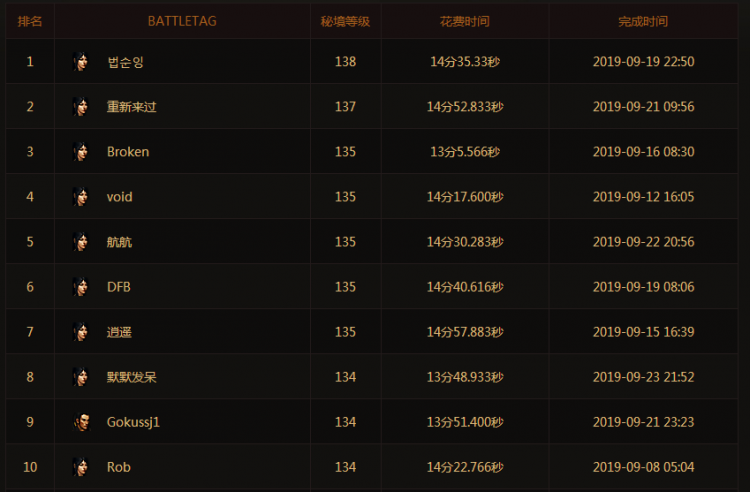Screen dimensions: 750x492
Task: Sort by 花费时间 column header
Action: [464, 21]
